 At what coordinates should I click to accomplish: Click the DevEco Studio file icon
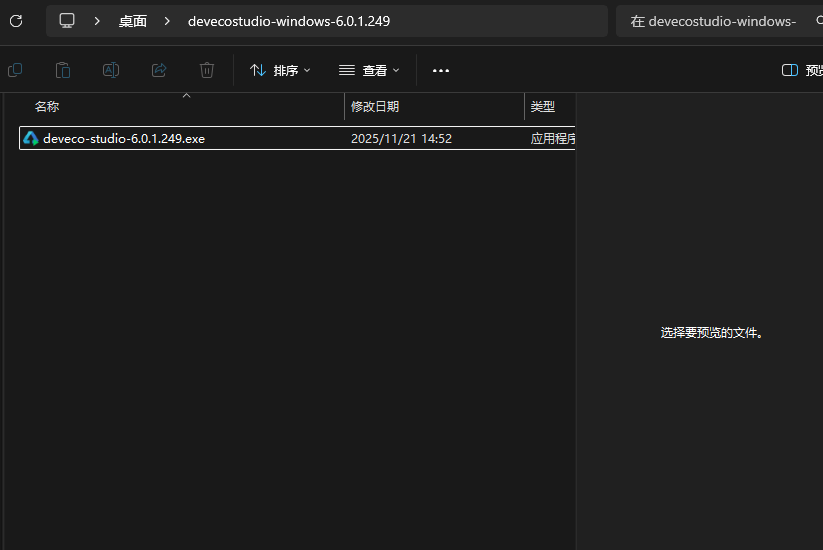coord(31,138)
